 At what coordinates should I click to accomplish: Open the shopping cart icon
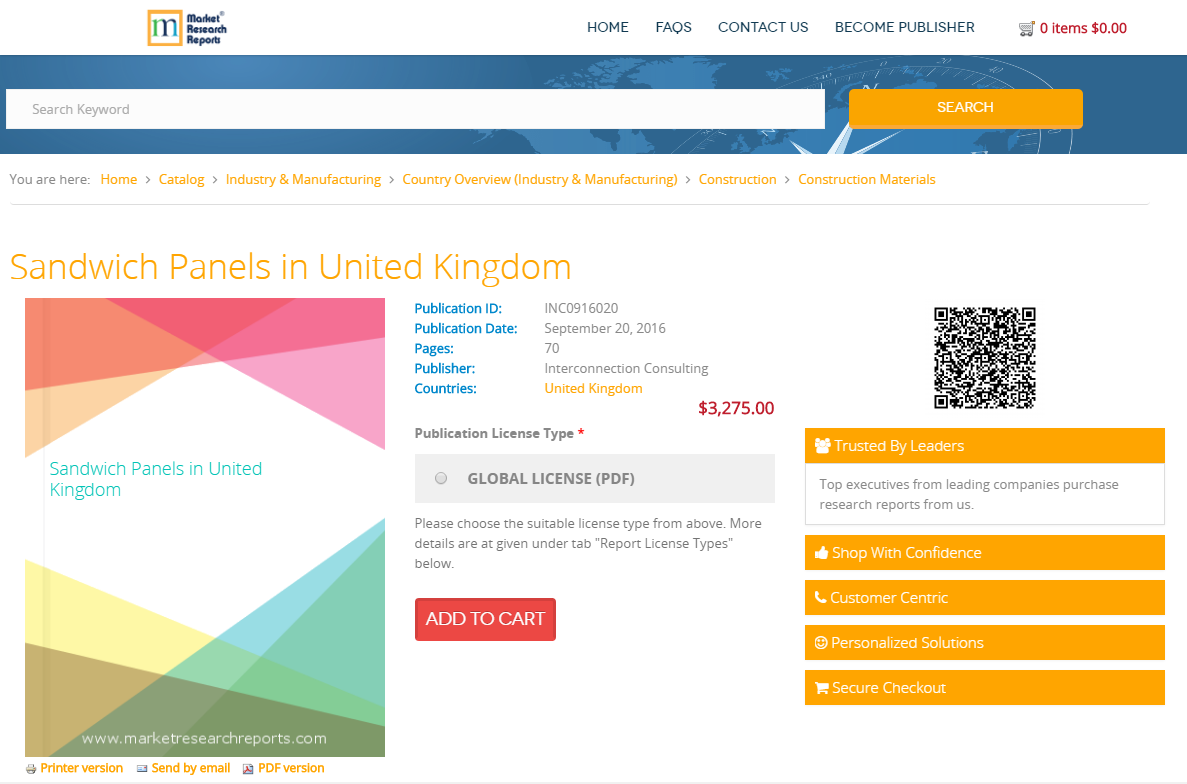click(1027, 29)
